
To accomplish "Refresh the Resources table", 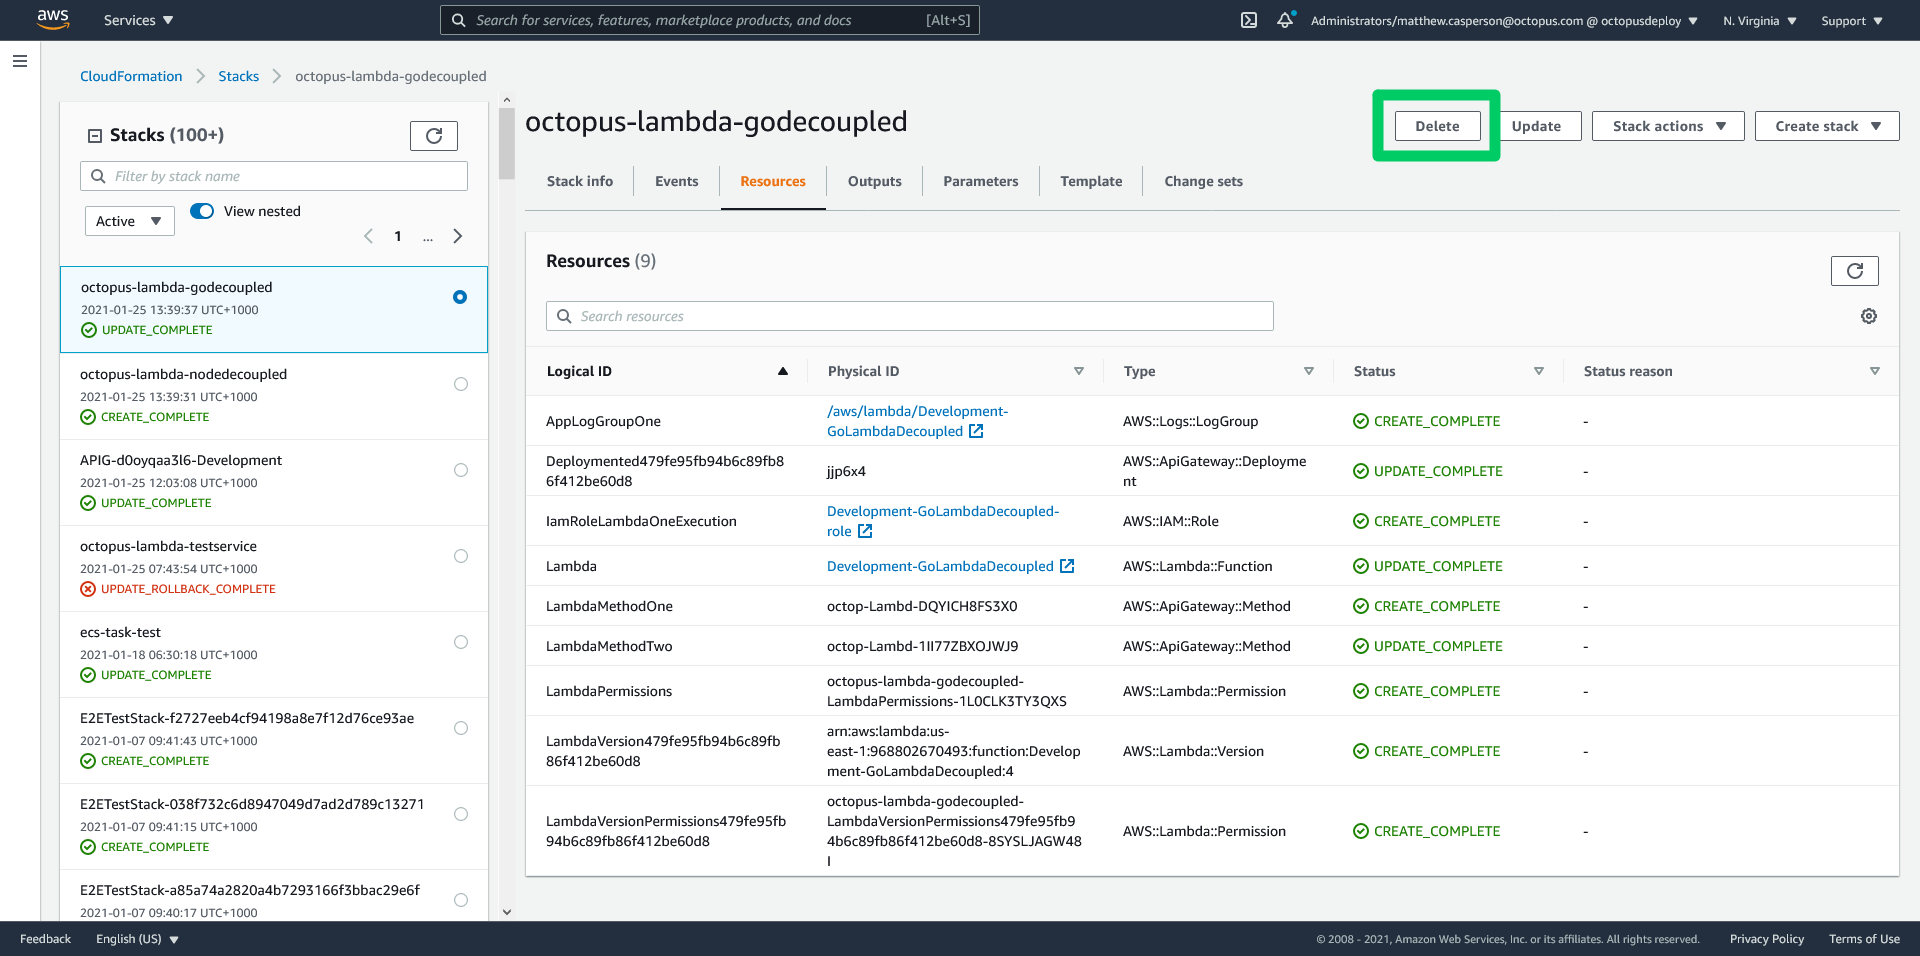I will click(1854, 271).
